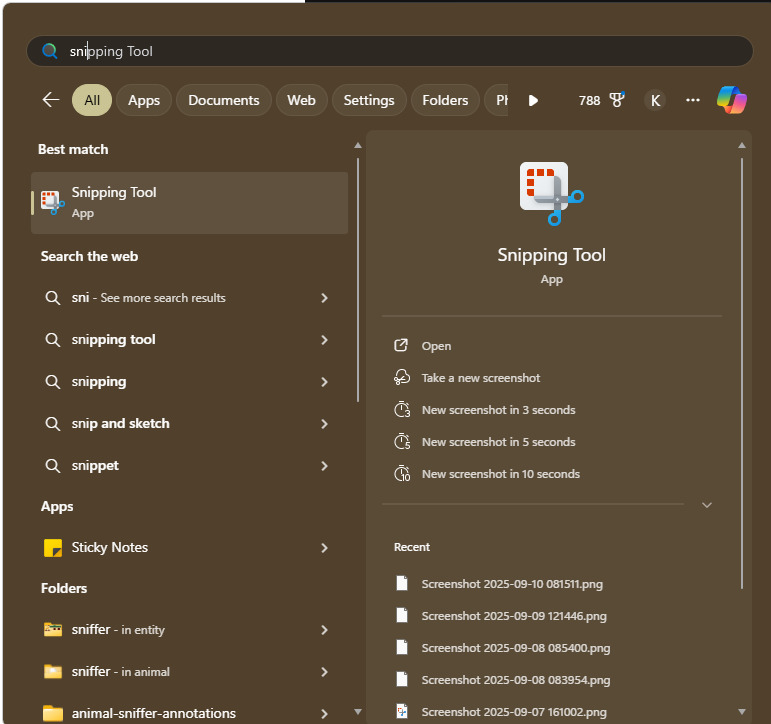Expand the 'snipping' suggestion chevron
The width and height of the screenshot is (771, 724).
tap(324, 382)
